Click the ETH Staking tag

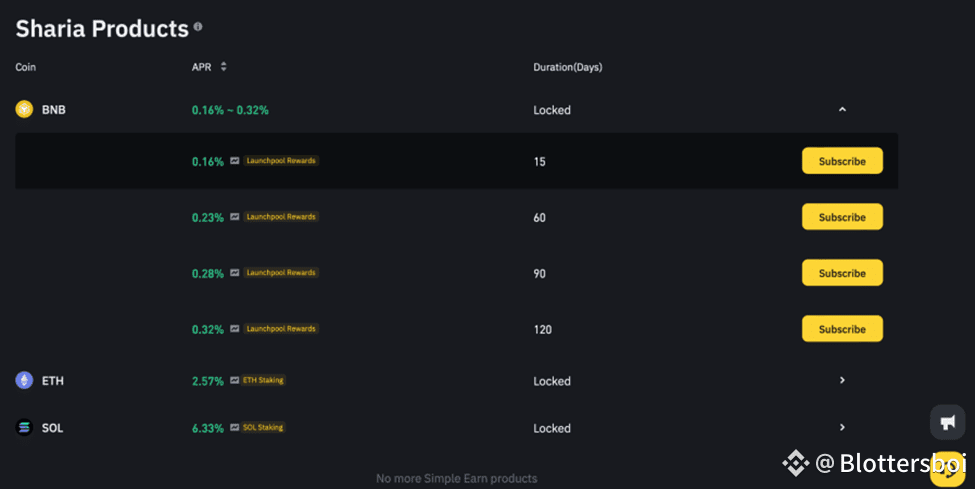point(264,380)
